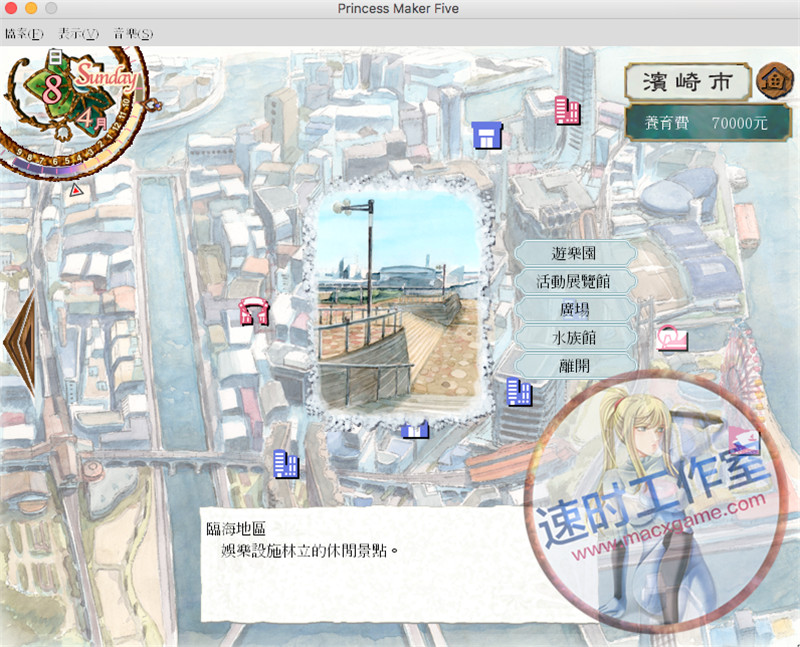Select the 水族館 option

coord(575,337)
